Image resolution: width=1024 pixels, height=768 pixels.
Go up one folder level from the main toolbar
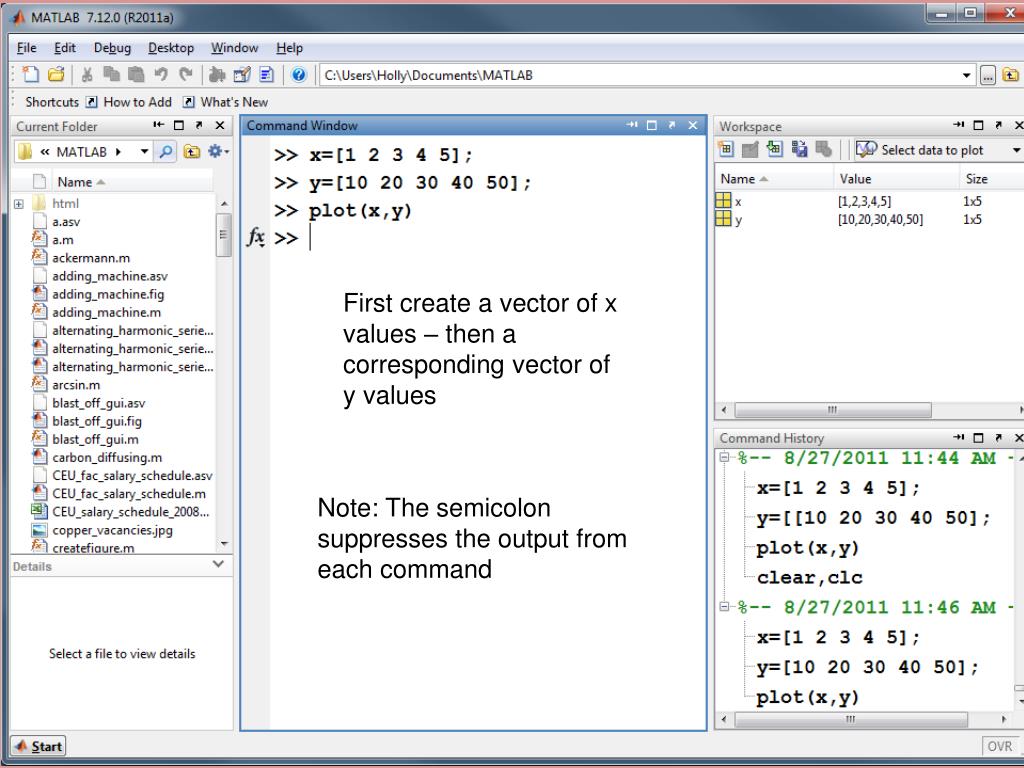click(x=1010, y=76)
